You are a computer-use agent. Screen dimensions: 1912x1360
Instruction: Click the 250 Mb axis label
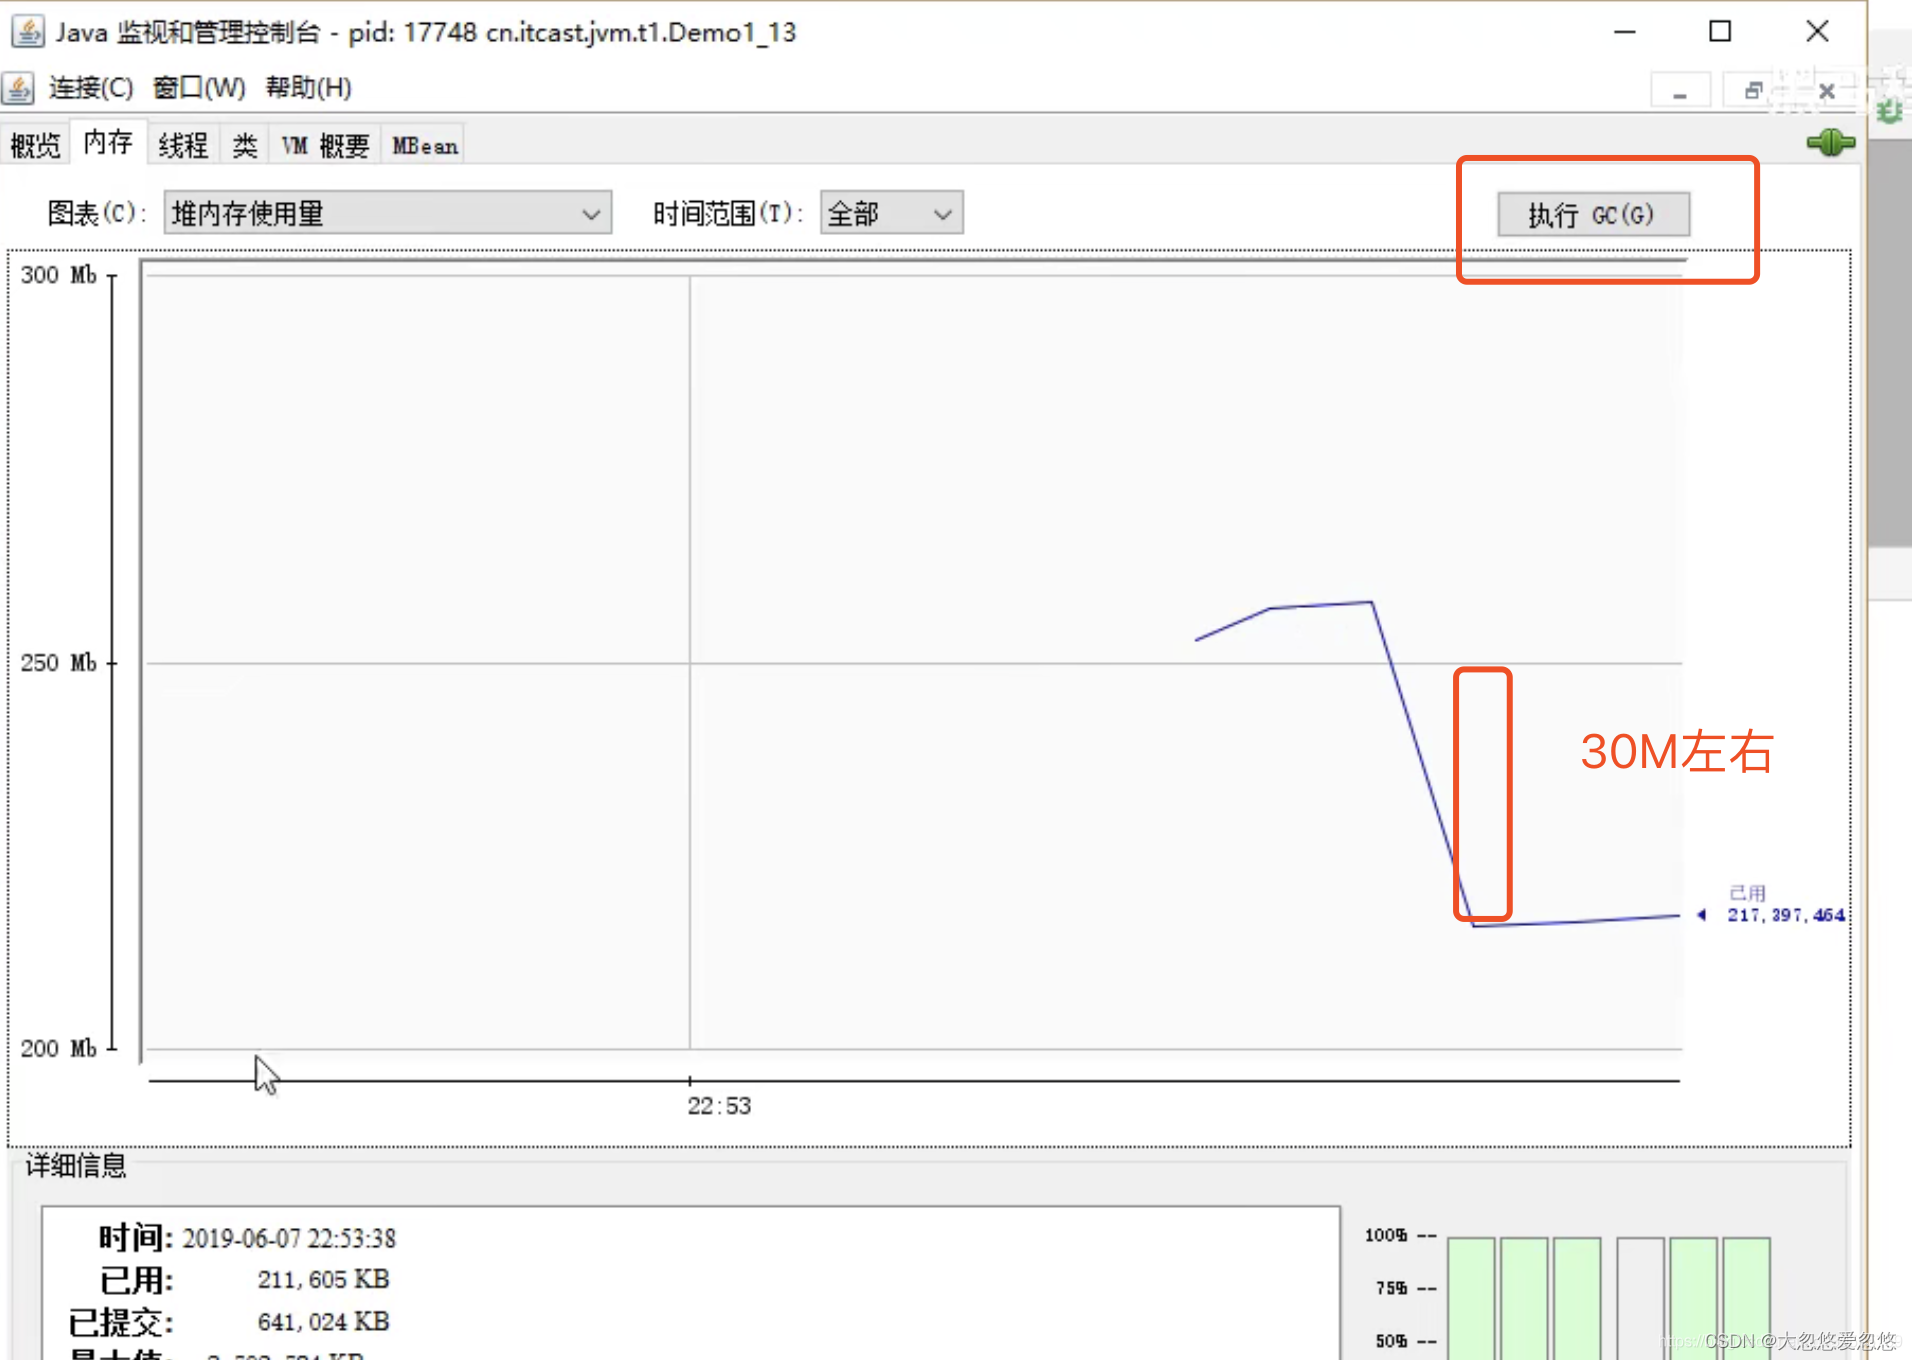pyautogui.click(x=59, y=663)
